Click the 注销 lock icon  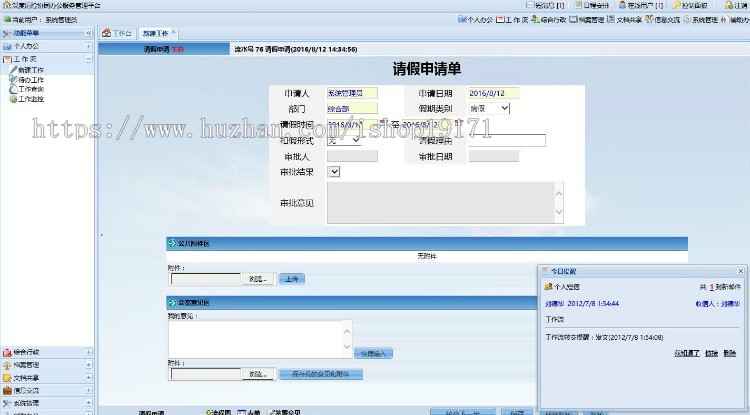tap(729, 5)
